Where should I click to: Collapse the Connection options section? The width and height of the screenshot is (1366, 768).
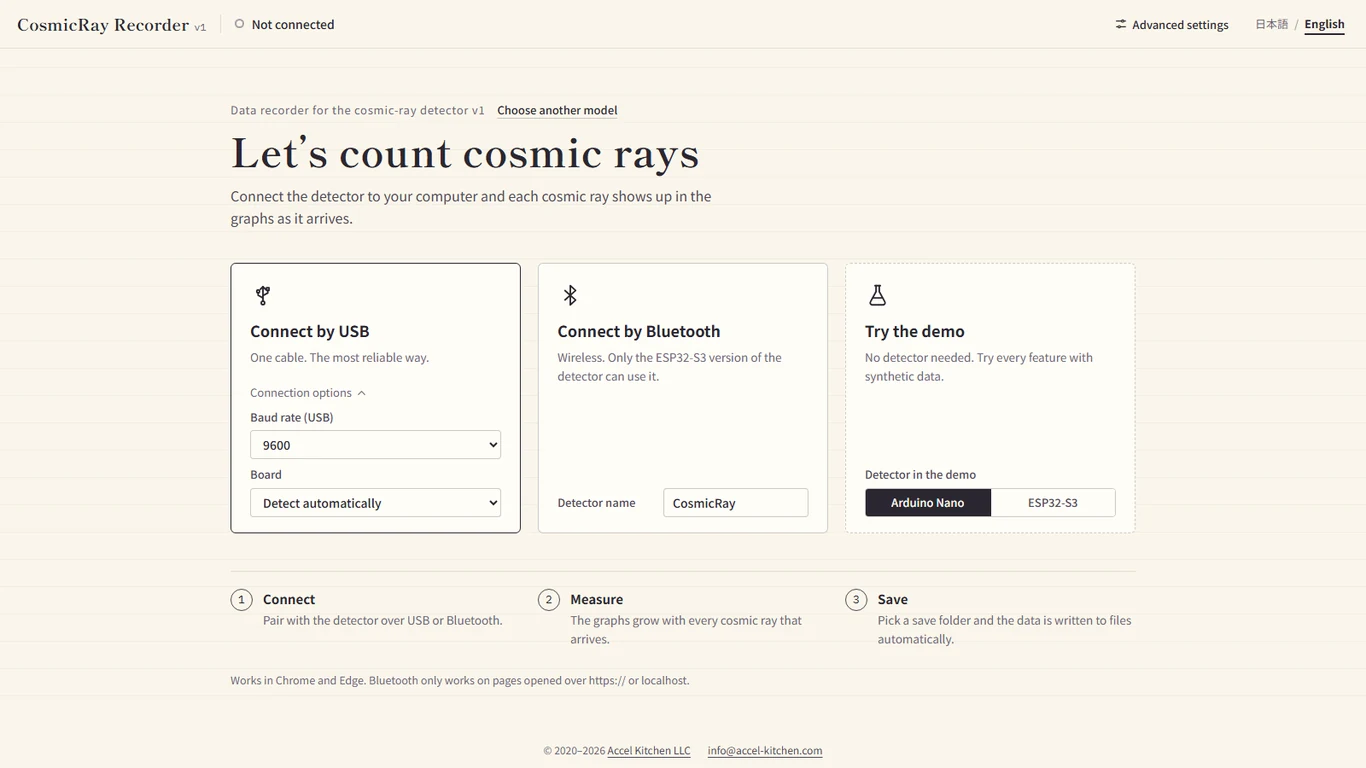[x=308, y=393]
